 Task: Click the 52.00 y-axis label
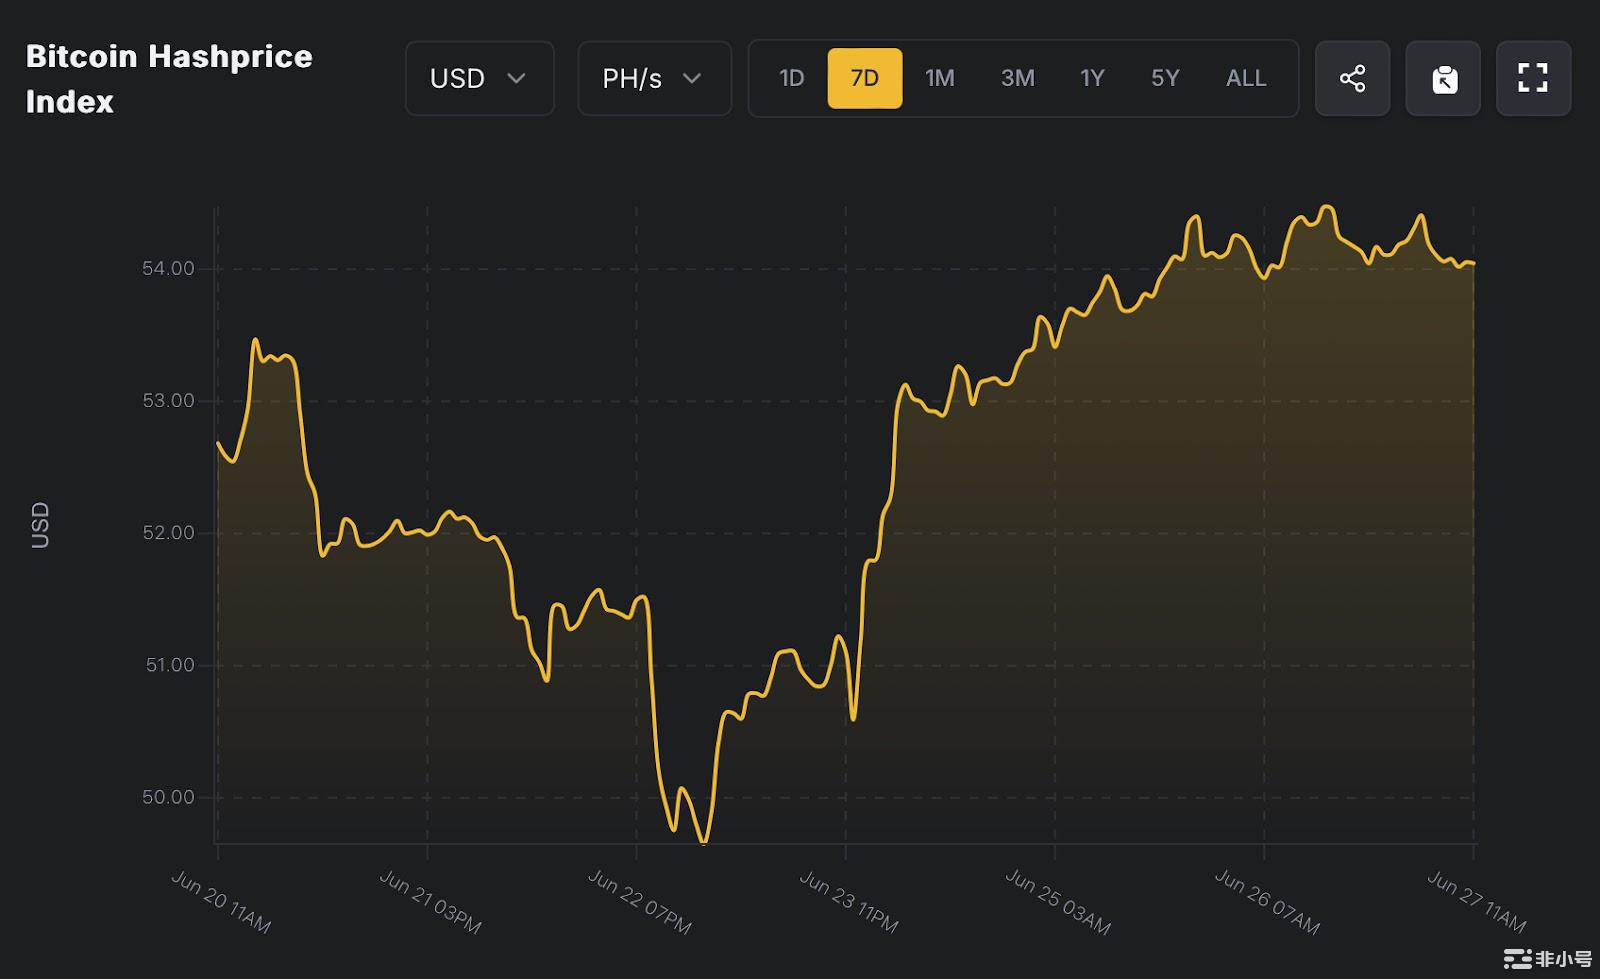click(168, 532)
